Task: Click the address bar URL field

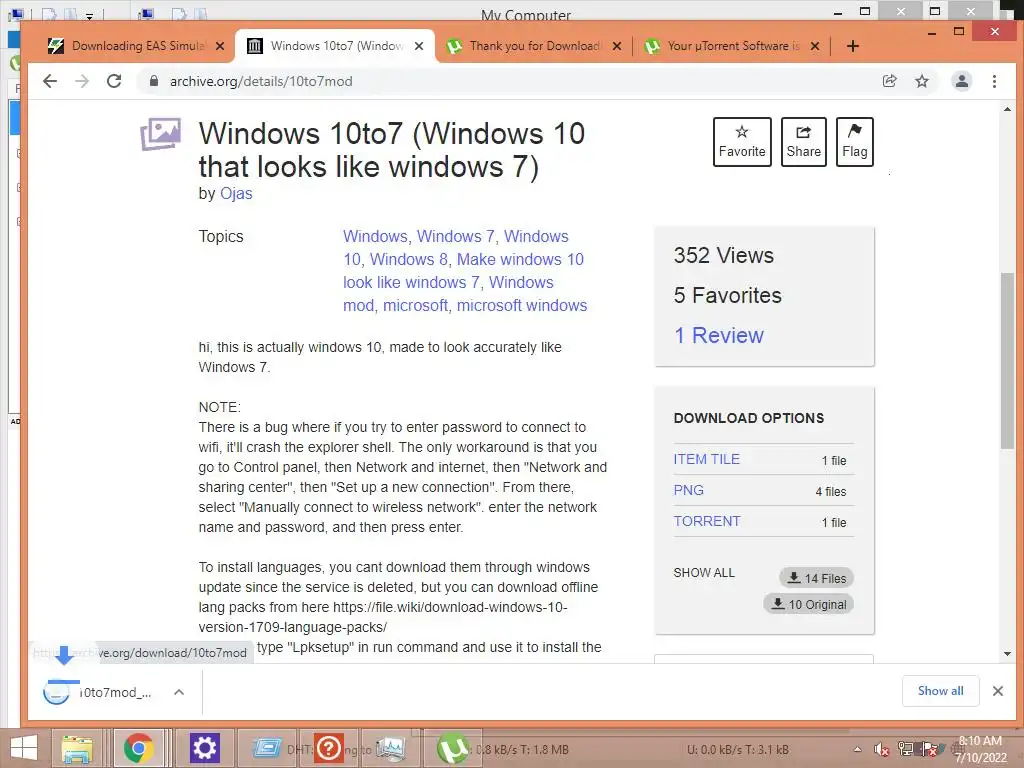Action: (509, 81)
